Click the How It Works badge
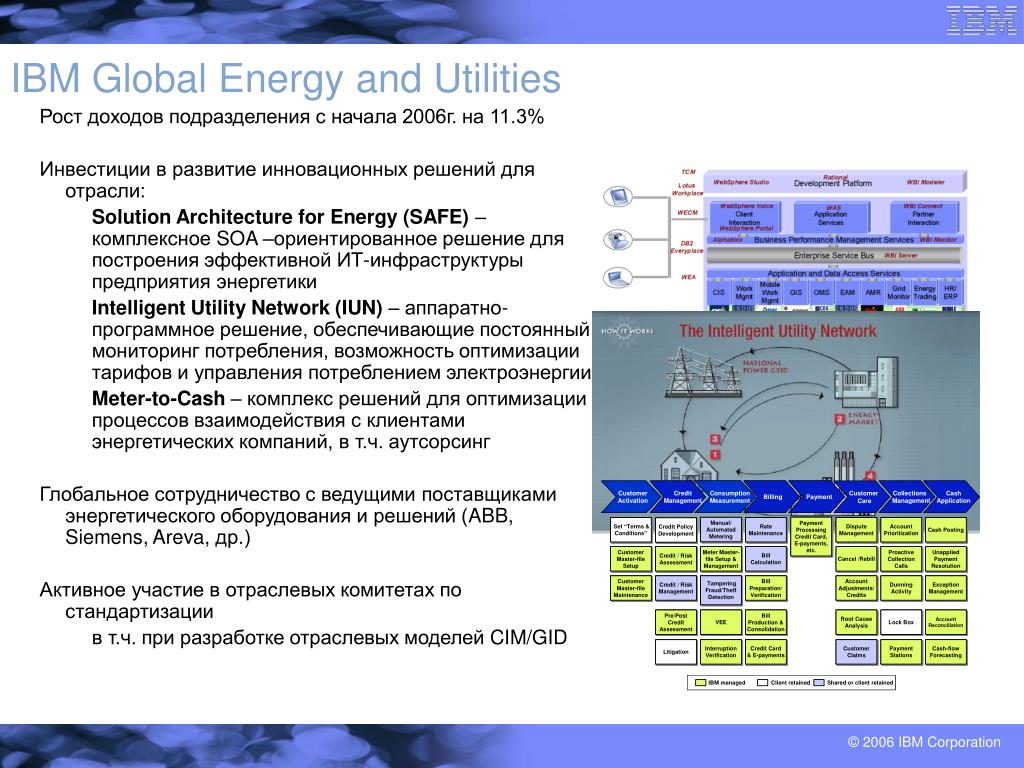Screen dimensions: 1024x768 click(626, 330)
